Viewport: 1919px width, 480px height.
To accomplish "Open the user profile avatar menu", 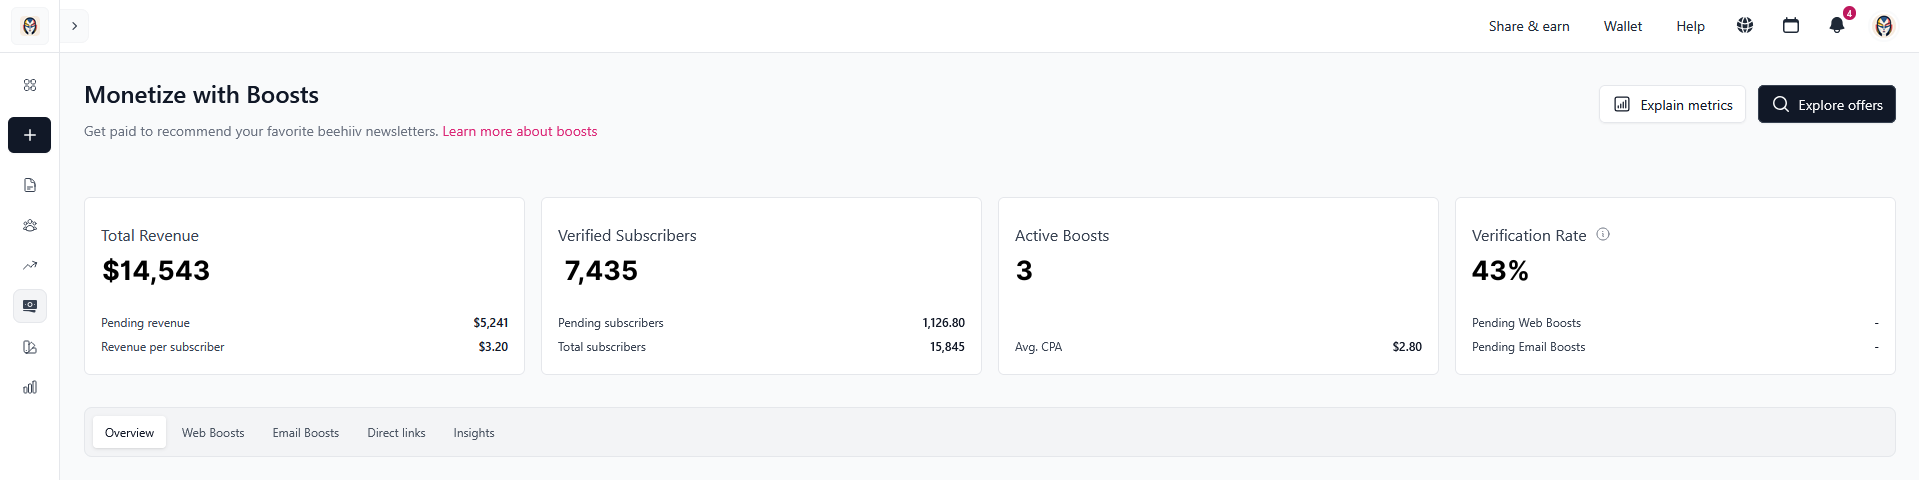I will click(1884, 26).
